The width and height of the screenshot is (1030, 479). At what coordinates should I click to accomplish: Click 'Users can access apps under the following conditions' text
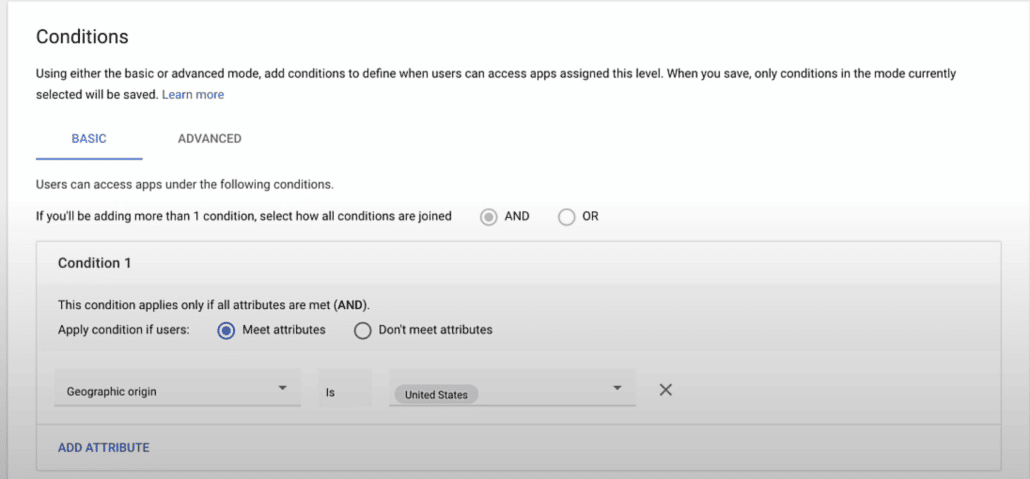click(185, 185)
